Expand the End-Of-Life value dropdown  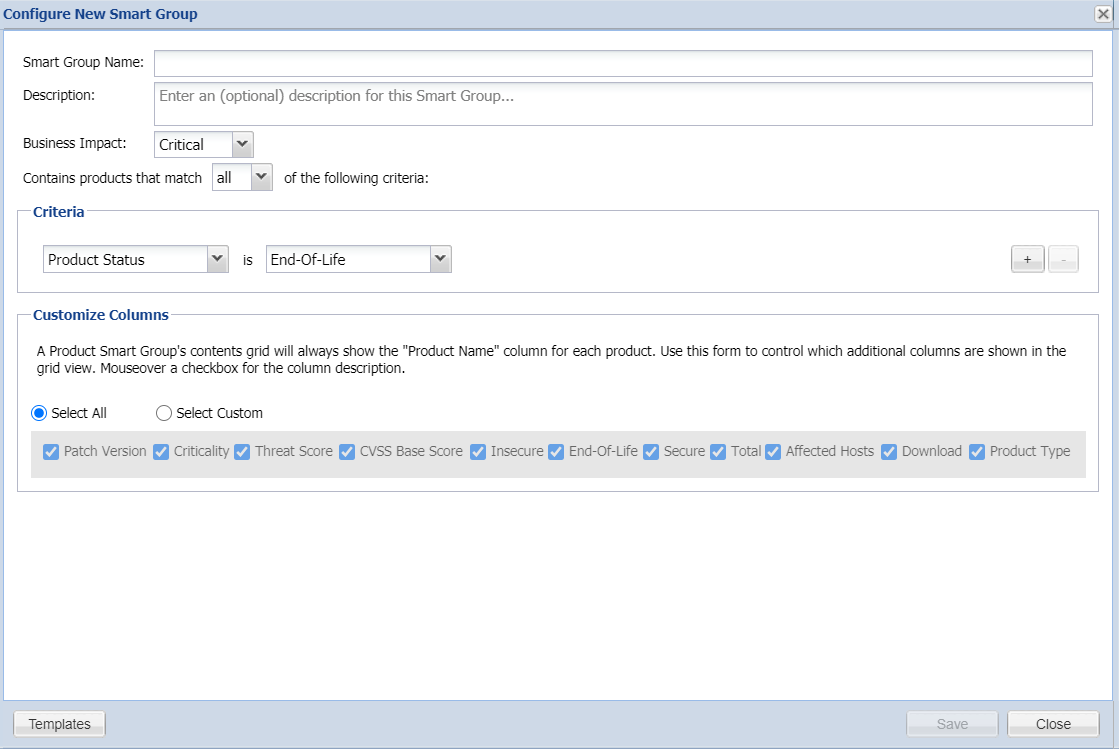coord(440,260)
